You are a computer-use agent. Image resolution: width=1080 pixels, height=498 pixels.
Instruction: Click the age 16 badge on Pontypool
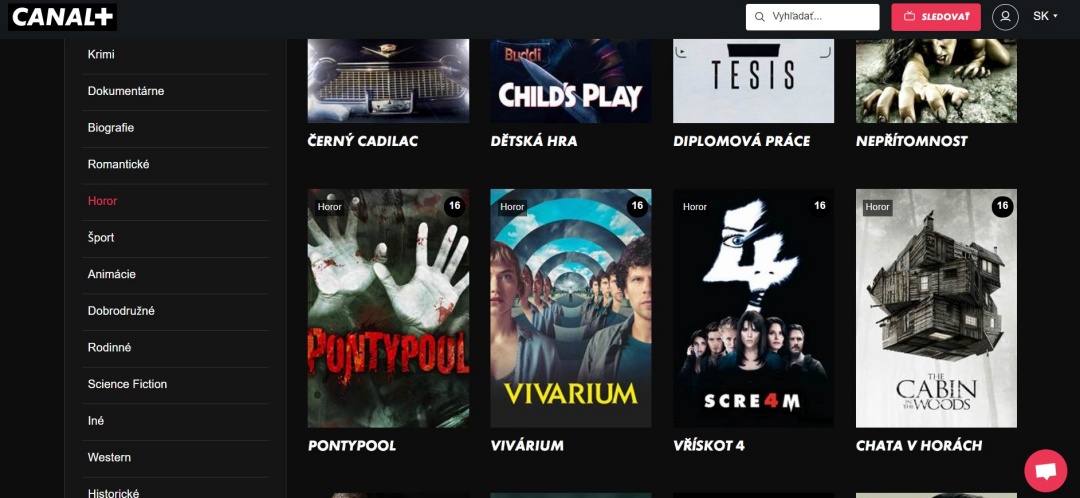(454, 206)
